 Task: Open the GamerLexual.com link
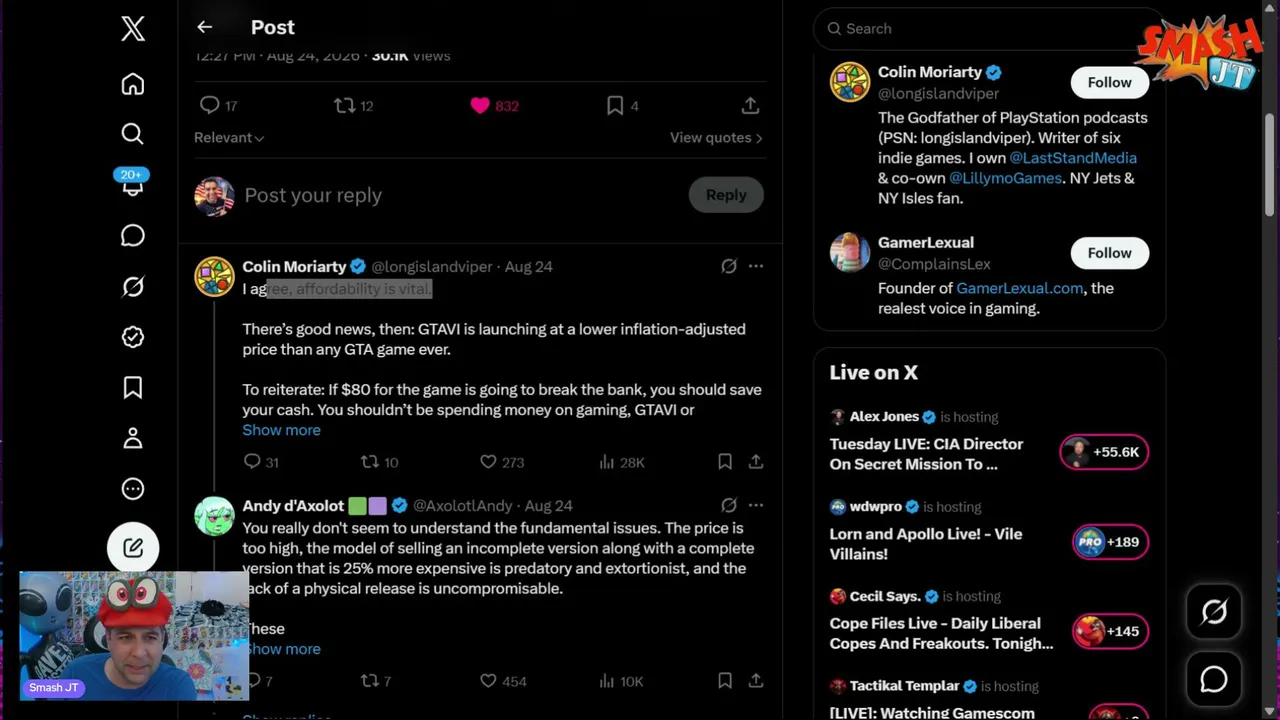coord(1019,288)
